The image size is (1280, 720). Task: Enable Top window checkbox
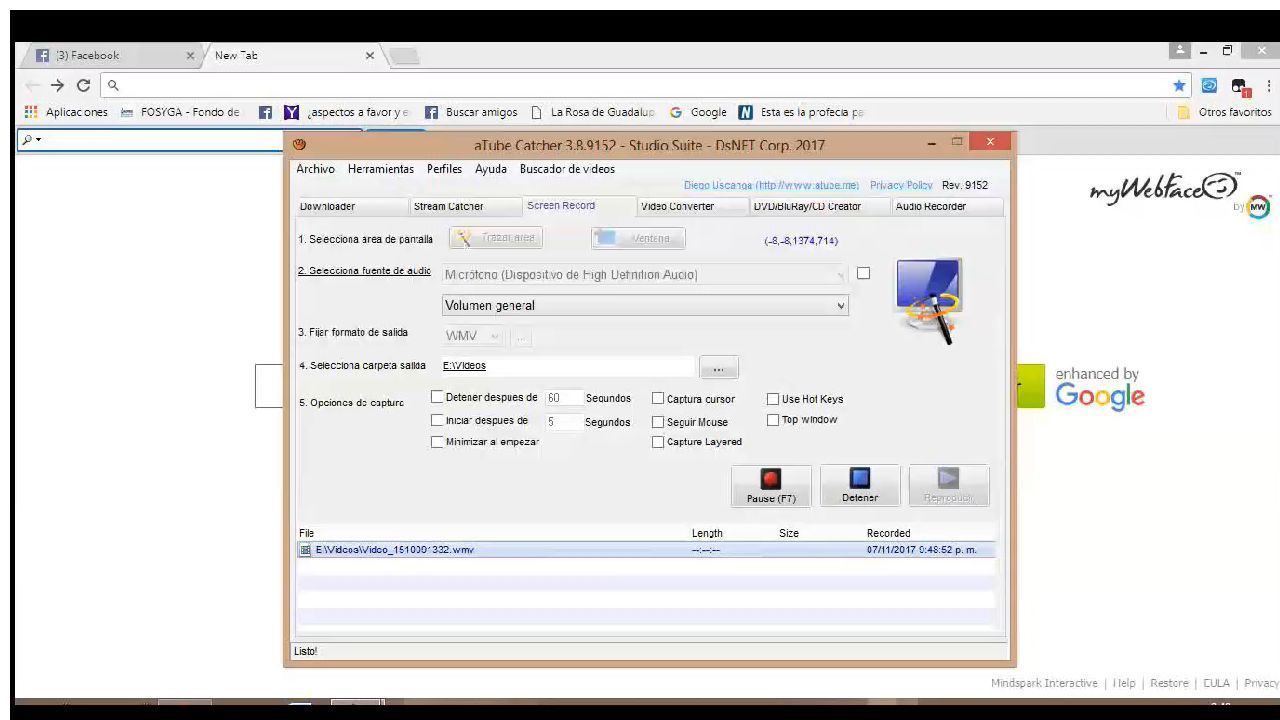click(773, 420)
